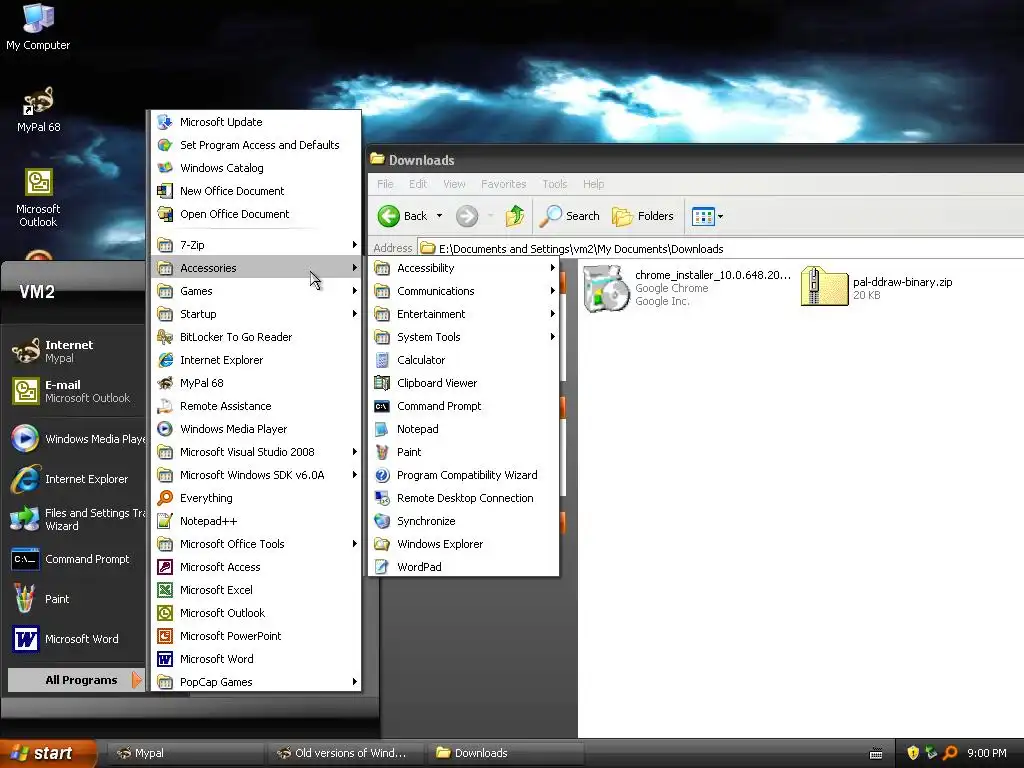Select pal-ddraw-binary.zip file

coord(876,287)
